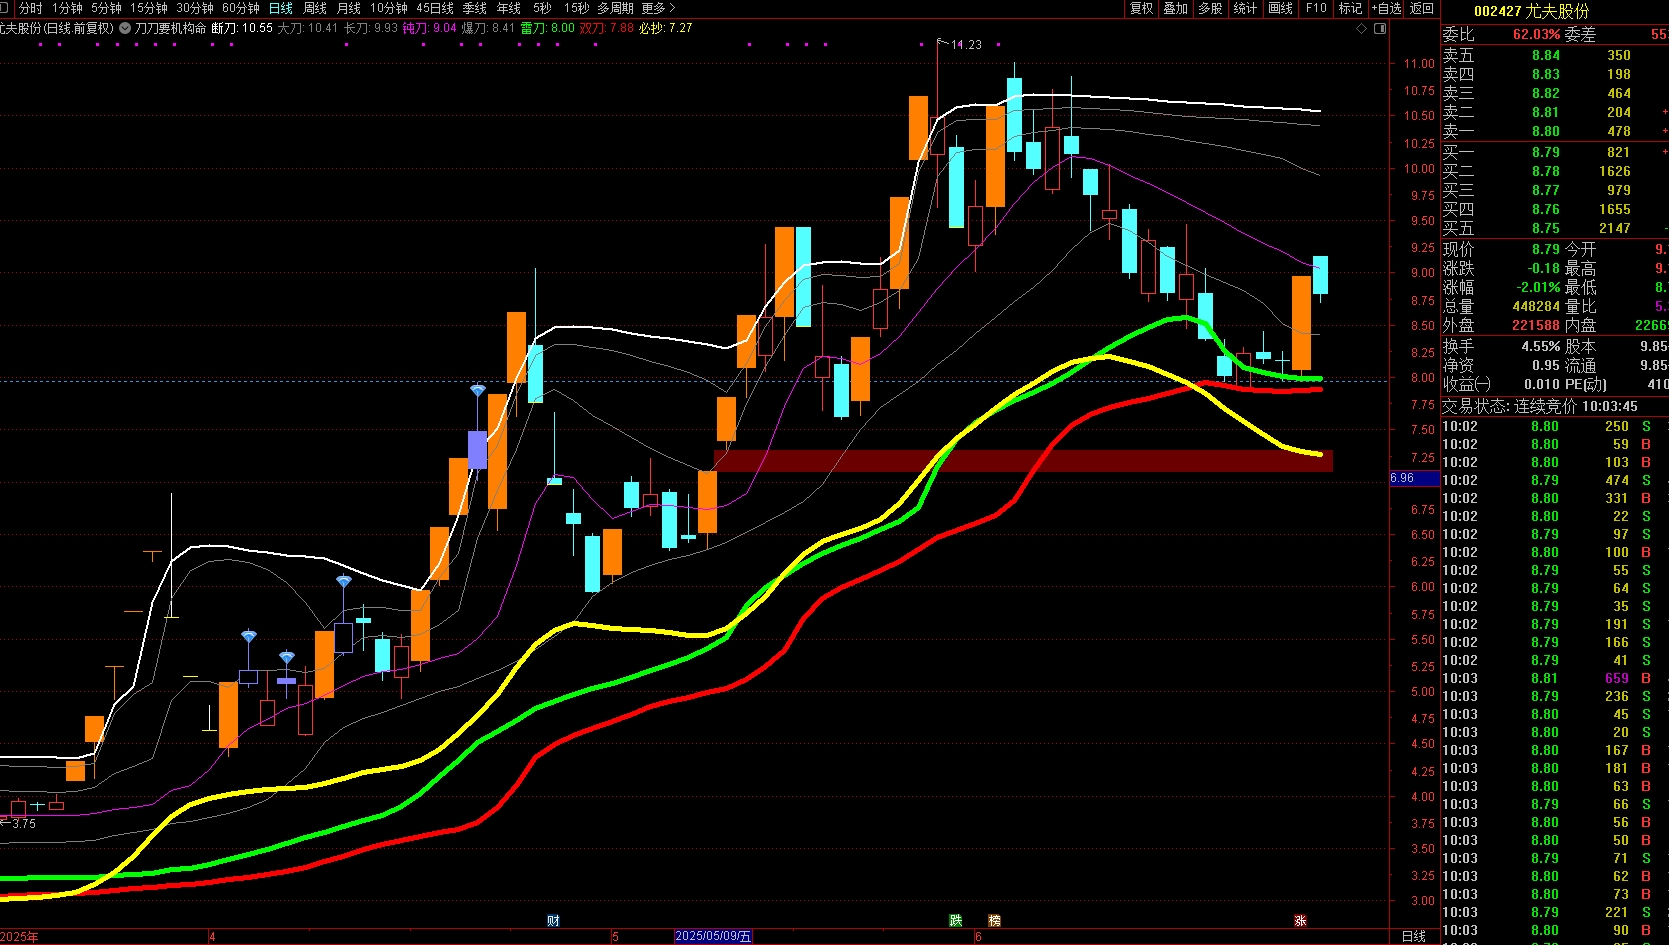Click tick row with volume 659
This screenshot has height=945, width=1669.
[1555, 678]
